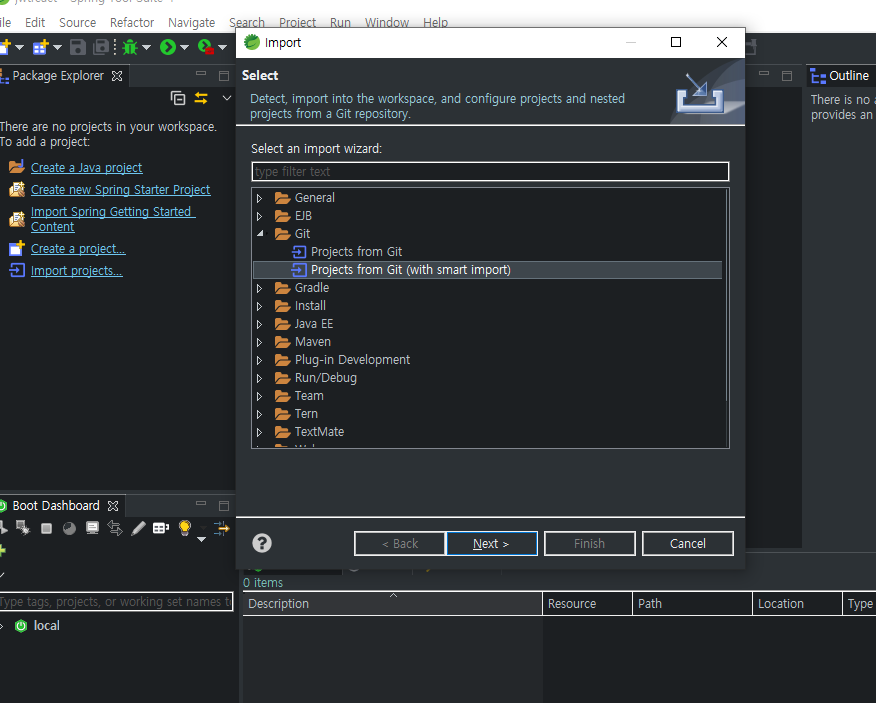Screen dimensions: 876x703
Task: Open dropdown arrow next to External Tools icon
Action: point(222,48)
